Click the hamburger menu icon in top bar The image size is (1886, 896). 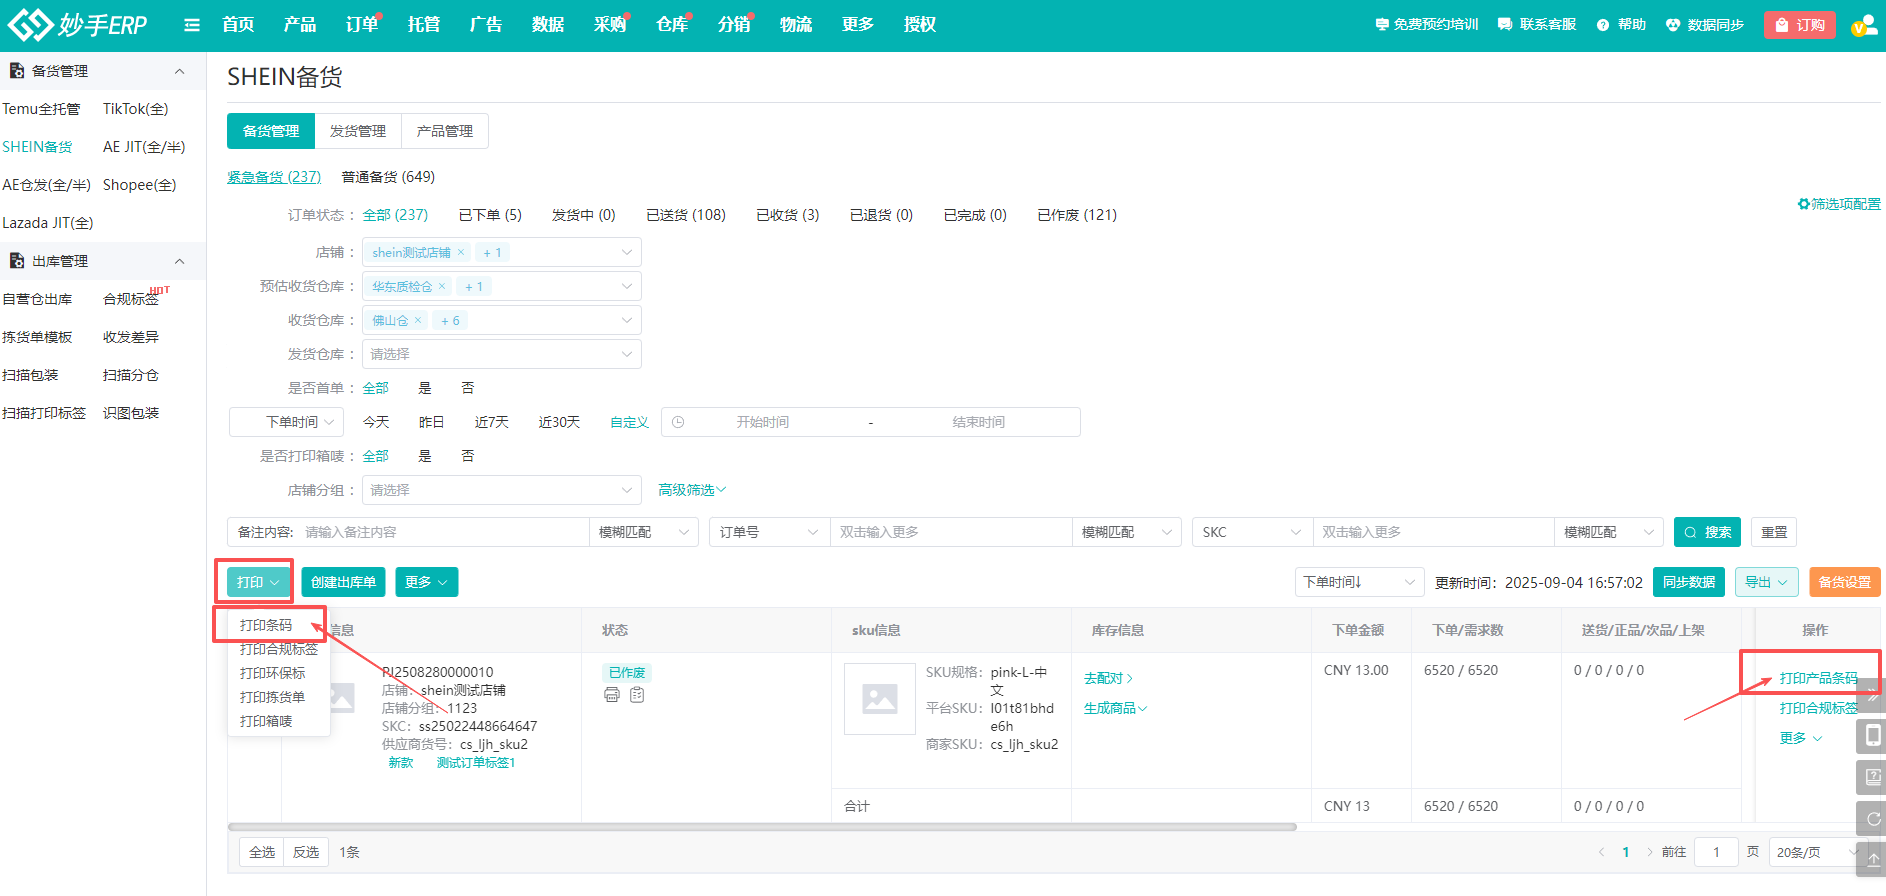pyautogui.click(x=192, y=25)
